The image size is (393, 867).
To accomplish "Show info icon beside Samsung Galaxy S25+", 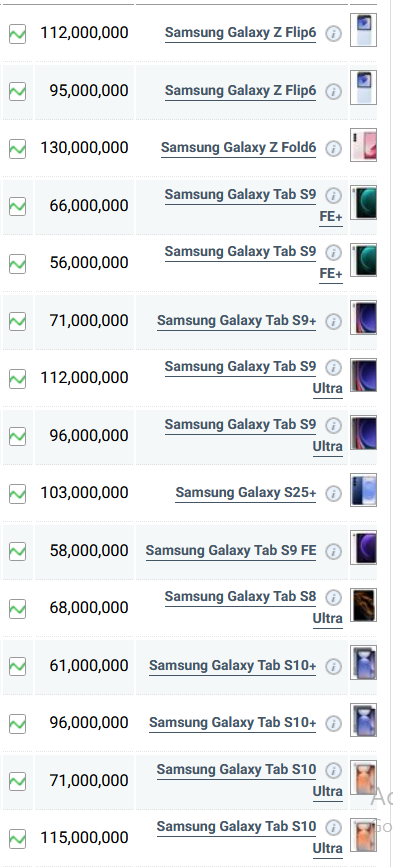I will point(333,494).
